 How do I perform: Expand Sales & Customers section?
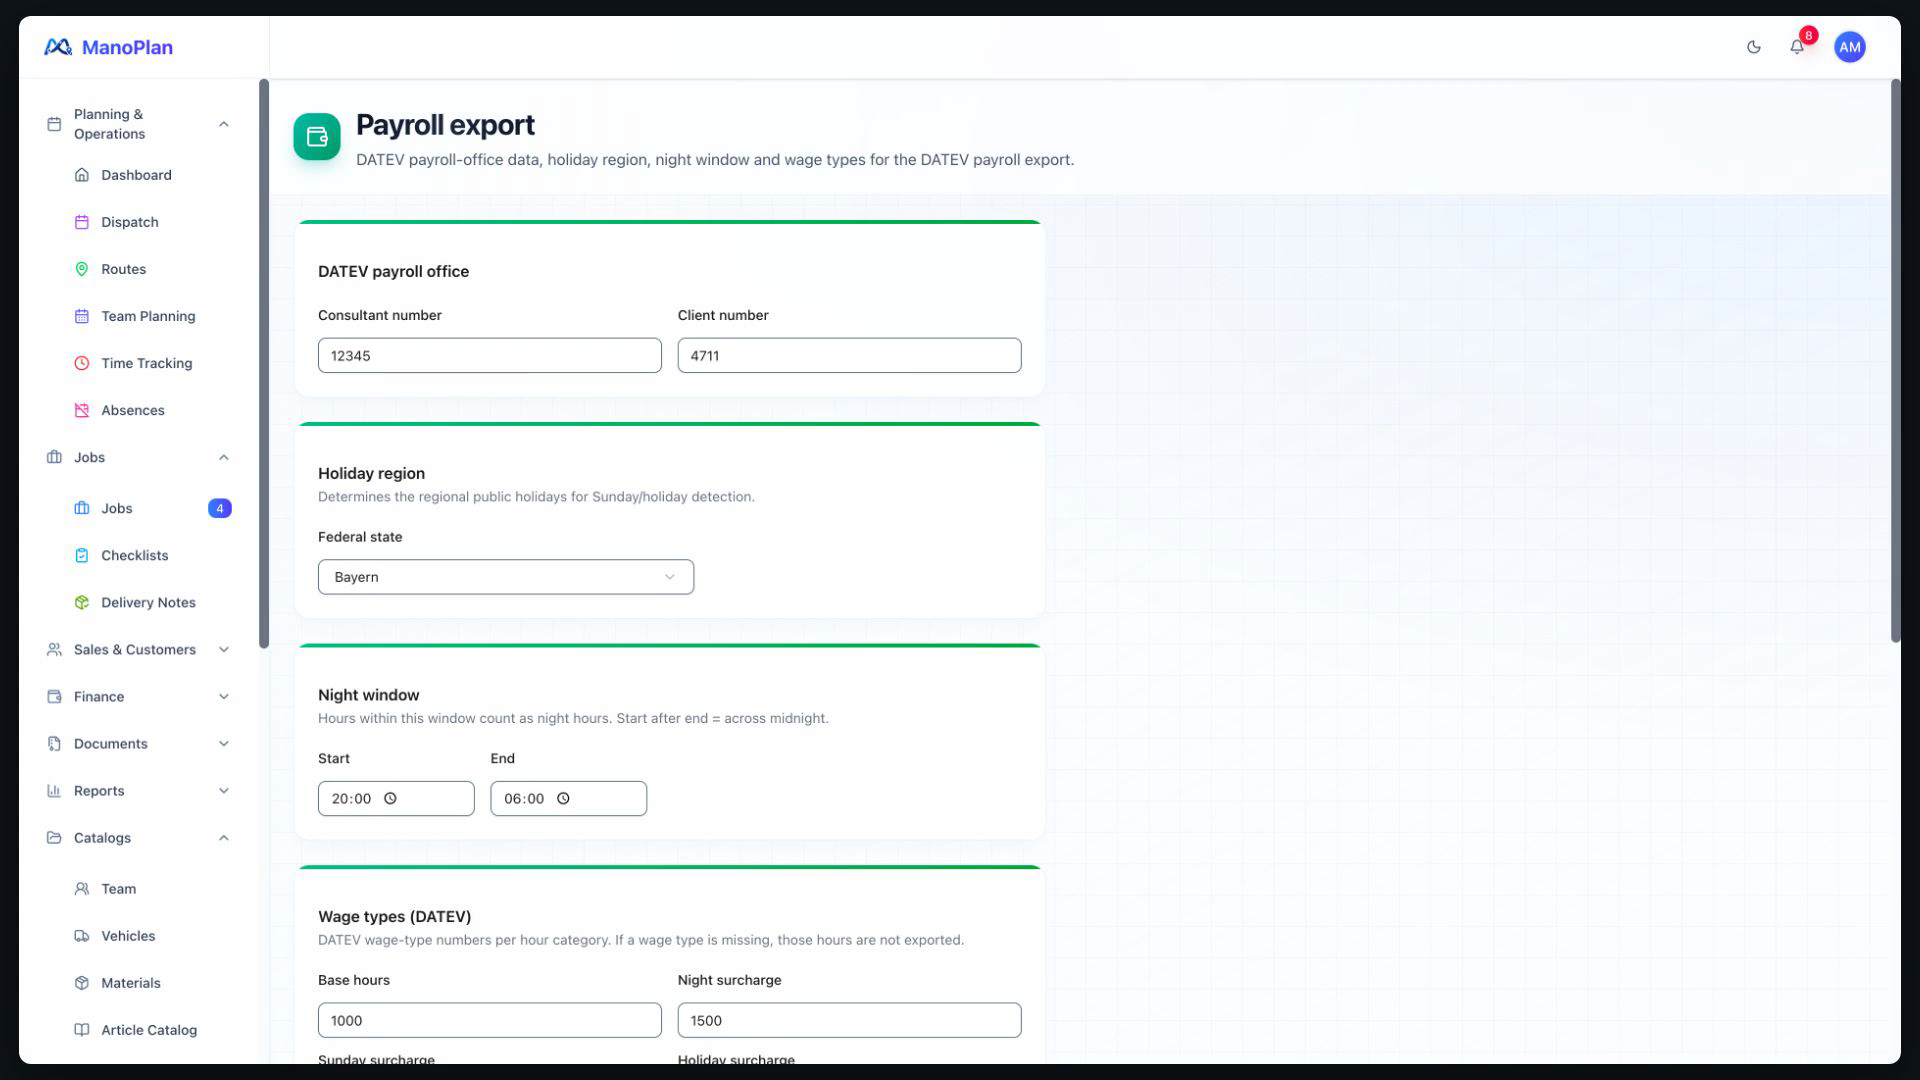pyautogui.click(x=138, y=649)
